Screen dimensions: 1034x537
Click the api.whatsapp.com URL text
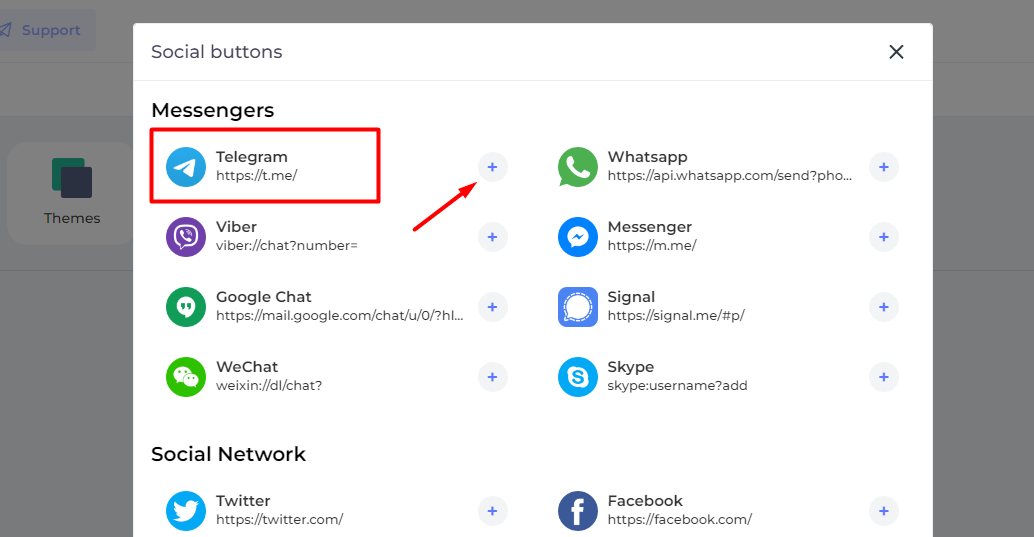coord(730,175)
